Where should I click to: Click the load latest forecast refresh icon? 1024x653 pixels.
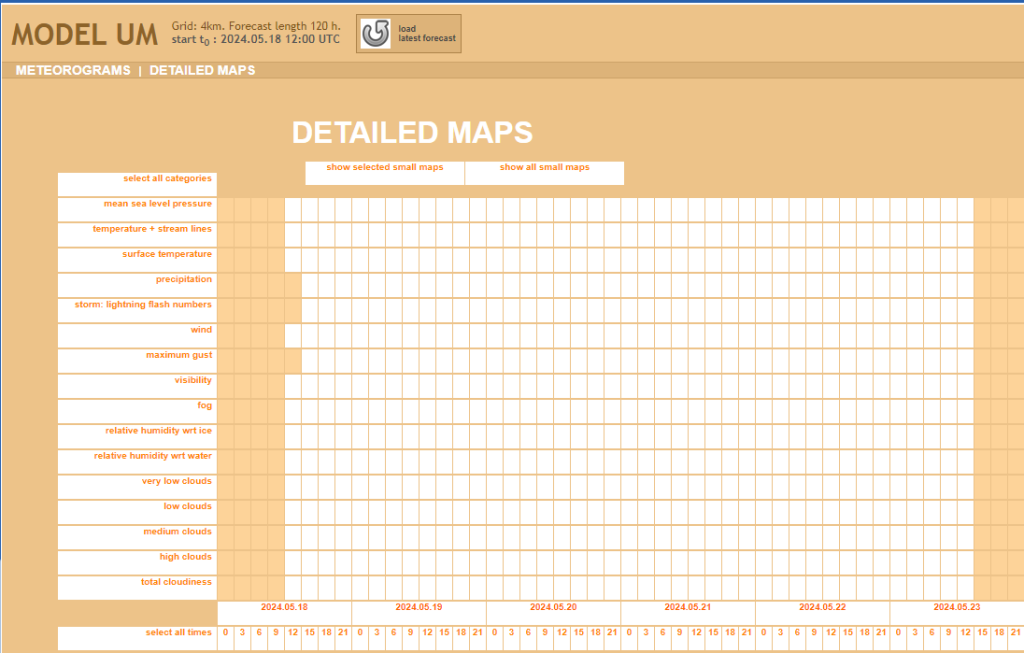[377, 34]
